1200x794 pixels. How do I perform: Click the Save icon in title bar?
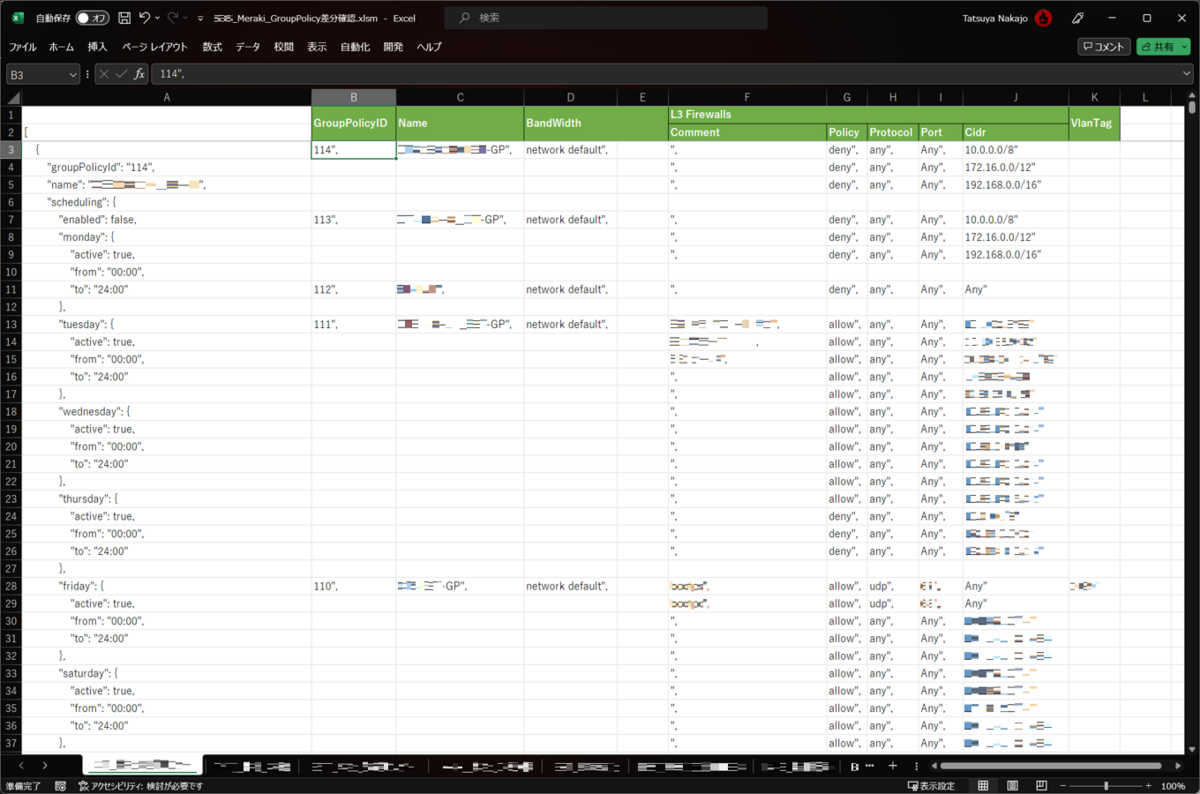(124, 18)
